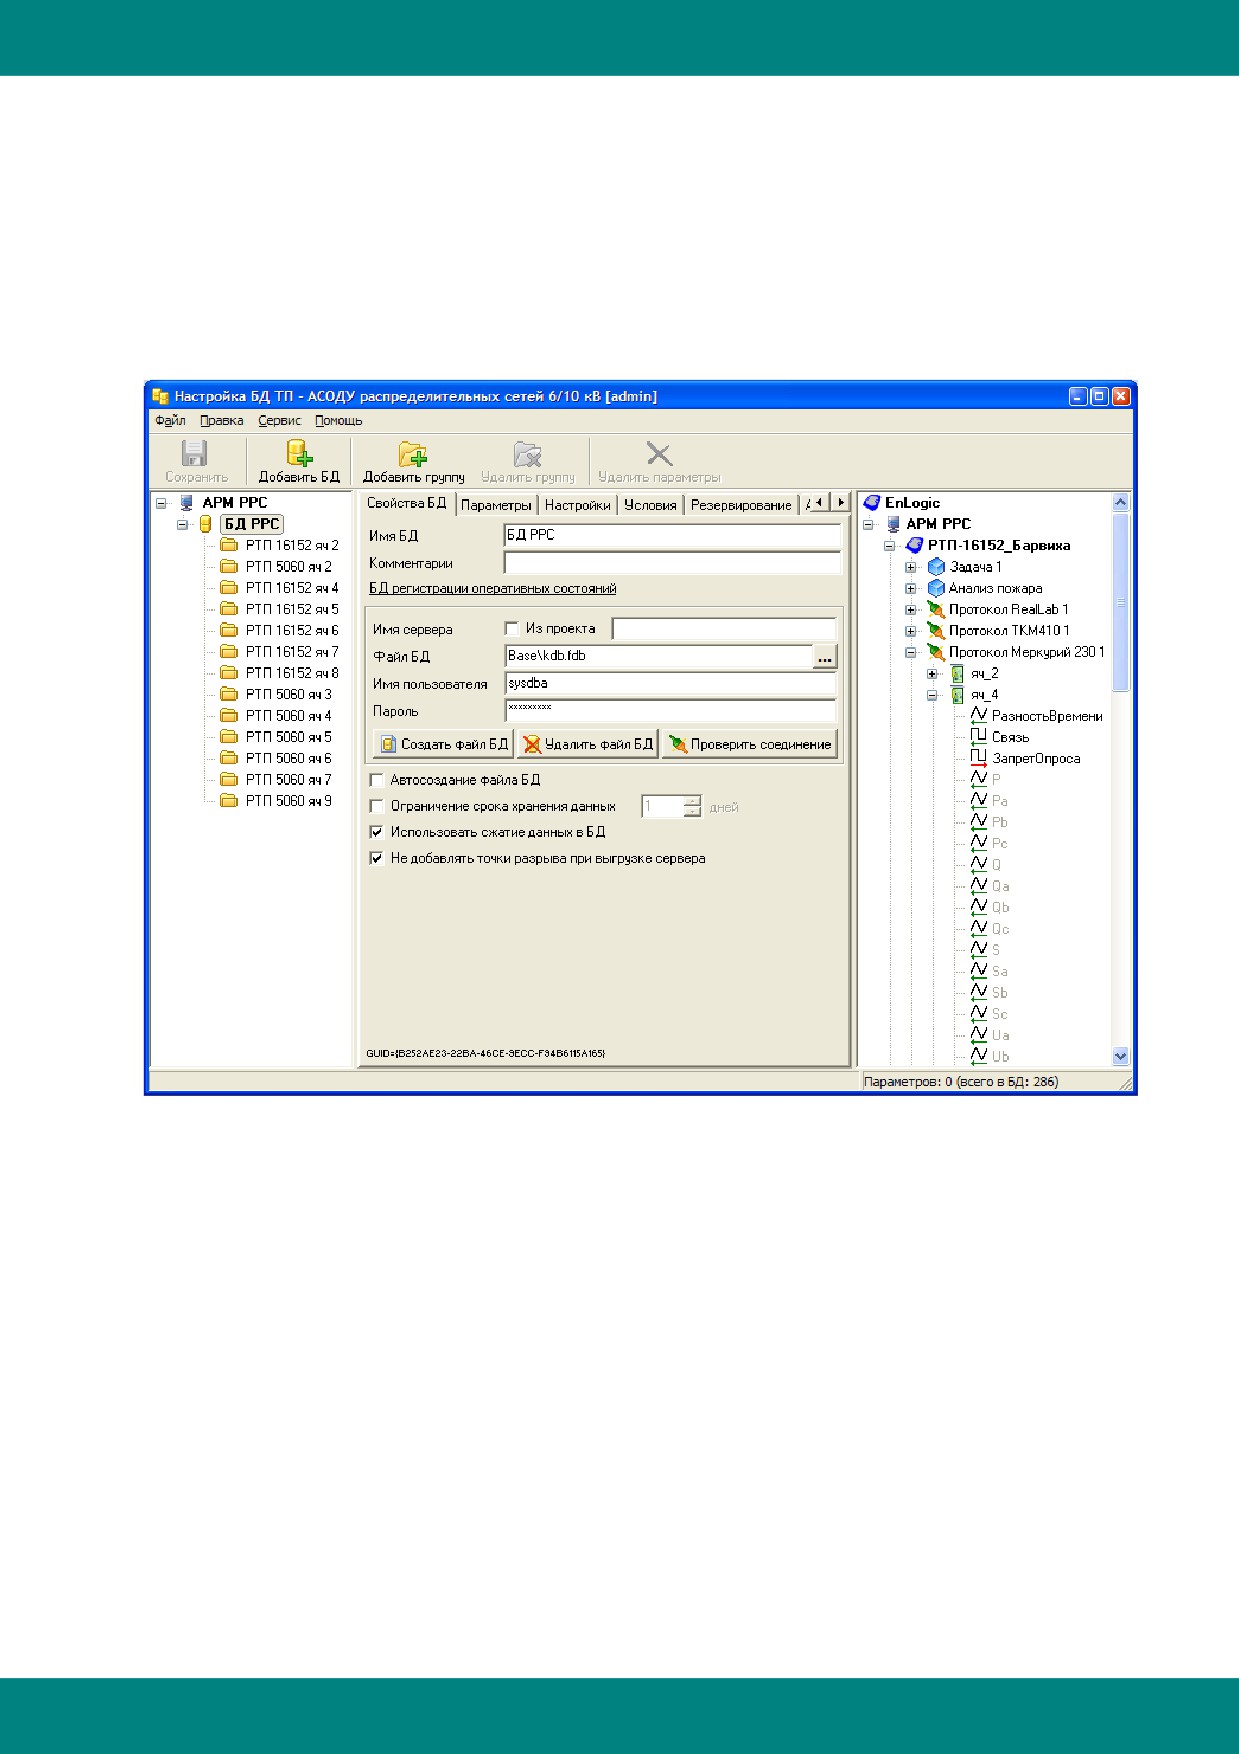Image resolution: width=1239 pixels, height=1754 pixels.
Task: Click the Создать файл БД button
Action: coord(444,744)
